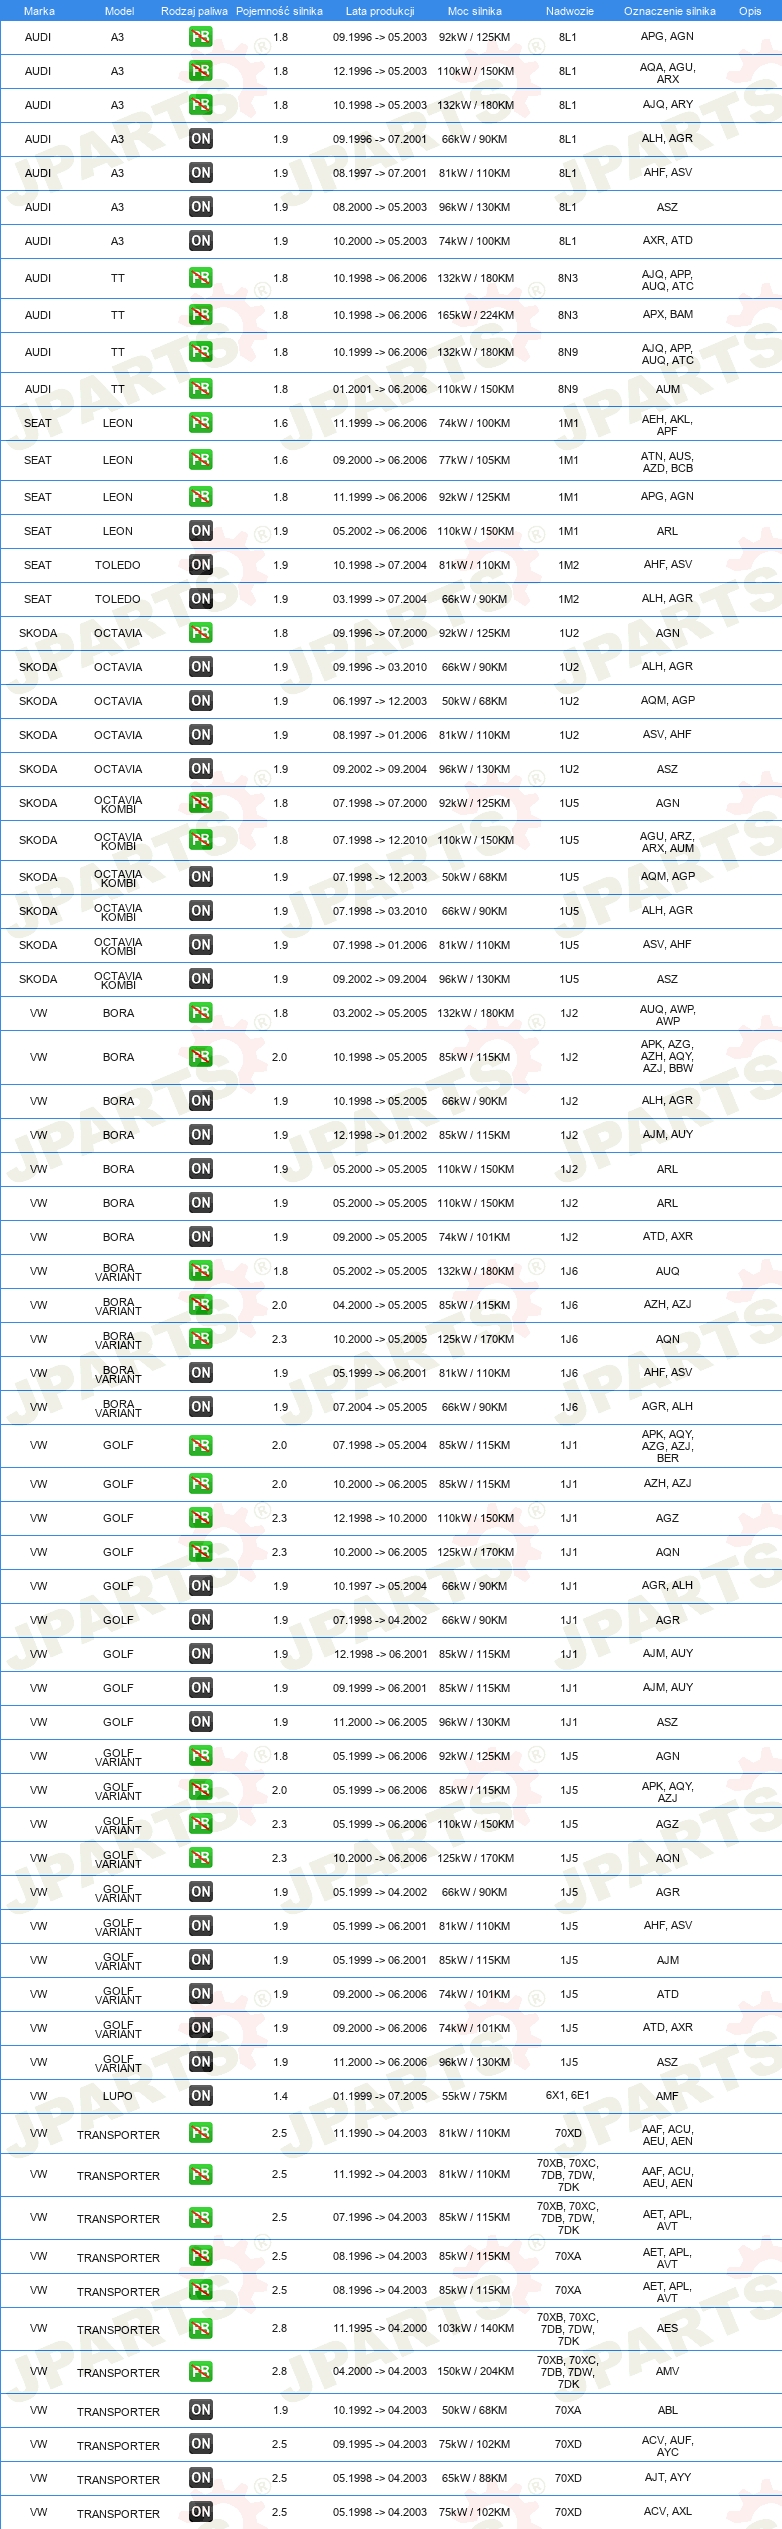Click engine codes 'APK, AZG, AZH, AQY, AZJ, BBW'
Image resolution: width=782 pixels, height=2529 pixels.
pyautogui.click(x=668, y=1056)
